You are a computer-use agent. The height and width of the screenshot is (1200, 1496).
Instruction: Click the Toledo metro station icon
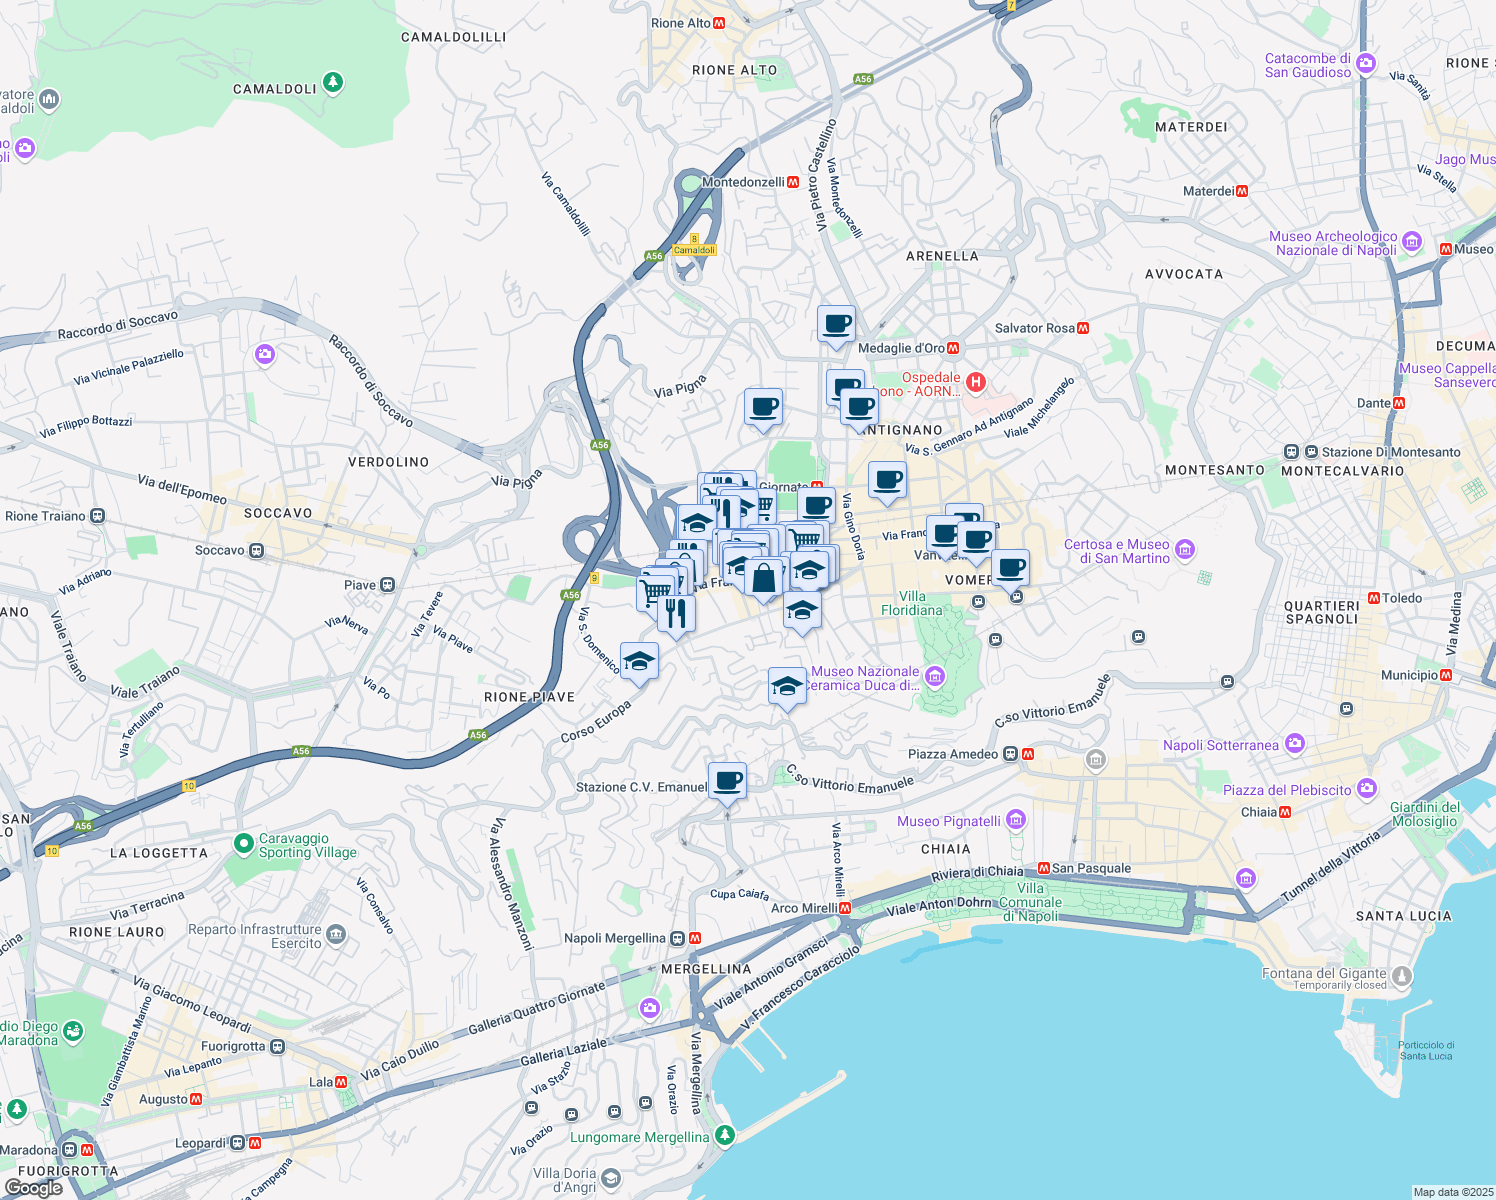click(x=1374, y=598)
